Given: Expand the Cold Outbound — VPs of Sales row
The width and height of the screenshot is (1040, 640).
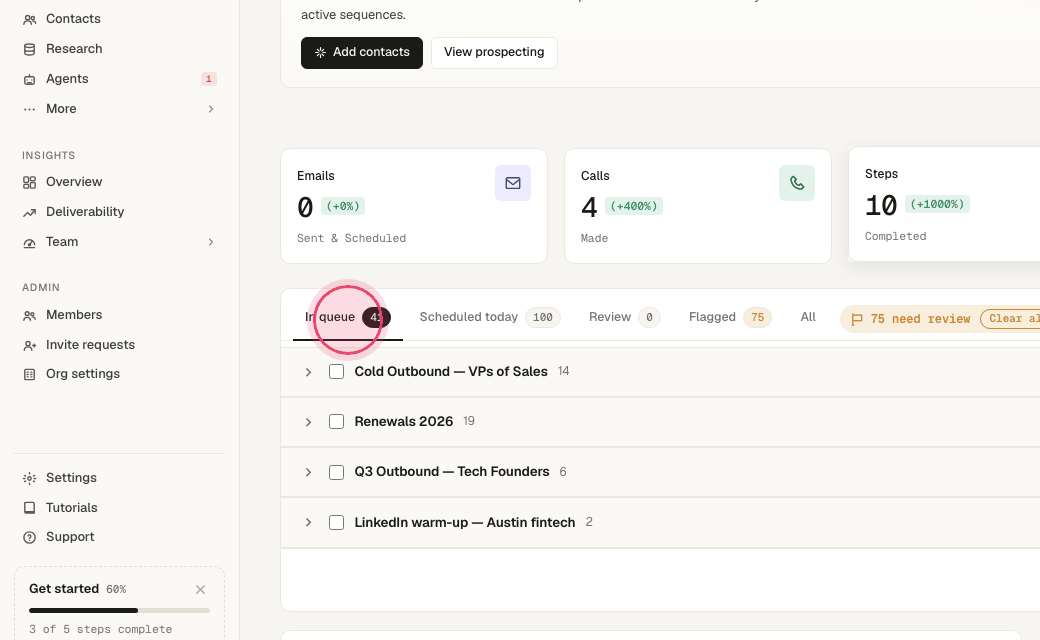Looking at the screenshot, I should point(308,372).
